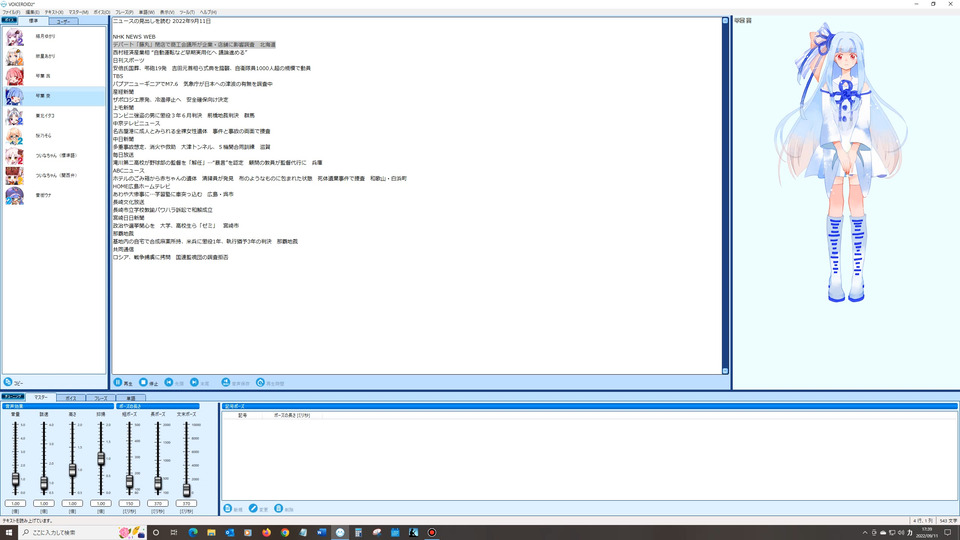
Task: Open the ファイル(F) menu
Action: 11,12
